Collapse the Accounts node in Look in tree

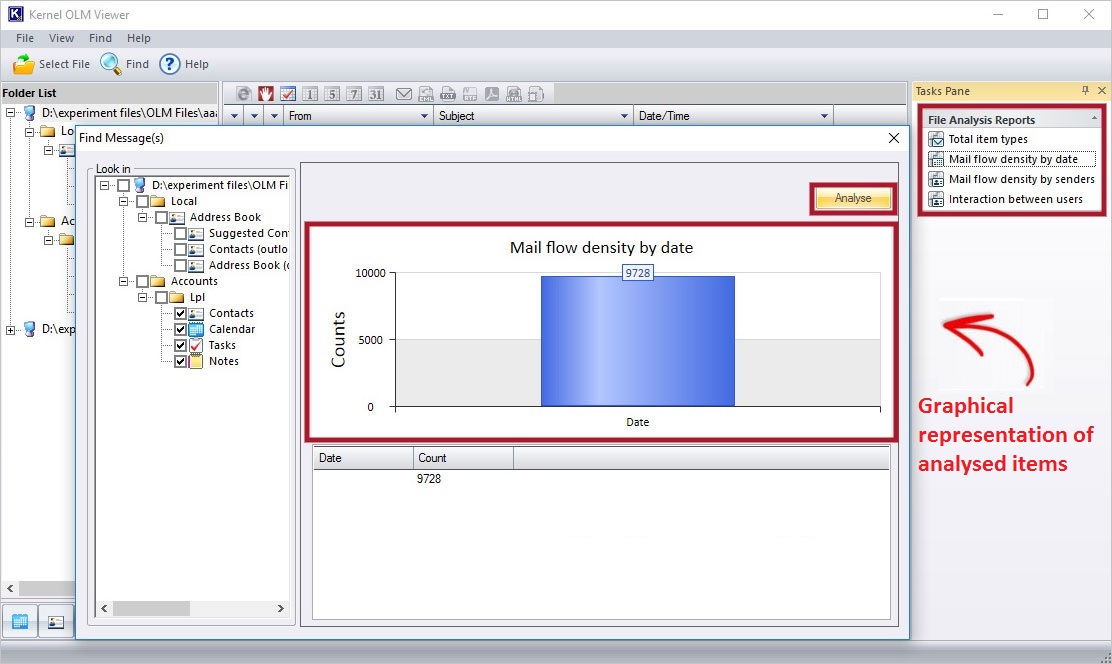click(124, 281)
